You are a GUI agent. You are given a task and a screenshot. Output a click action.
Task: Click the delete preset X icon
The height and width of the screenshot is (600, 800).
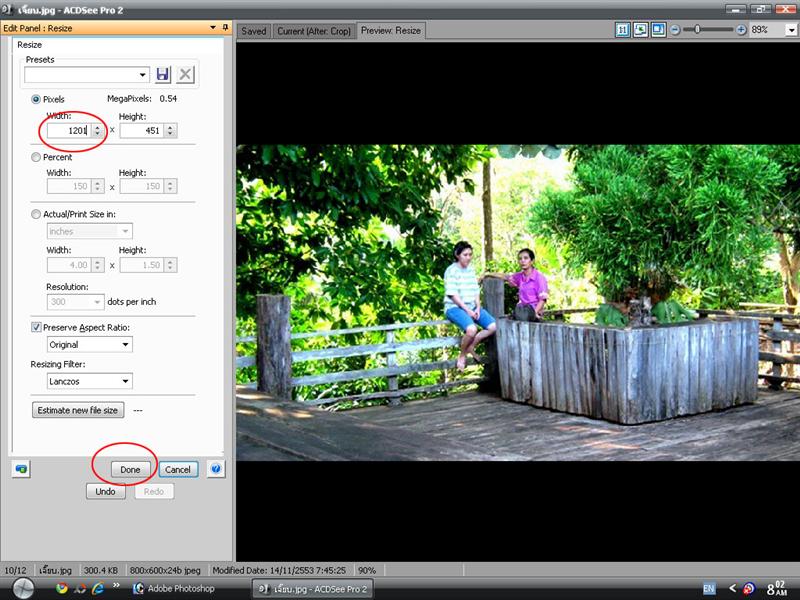coord(186,74)
